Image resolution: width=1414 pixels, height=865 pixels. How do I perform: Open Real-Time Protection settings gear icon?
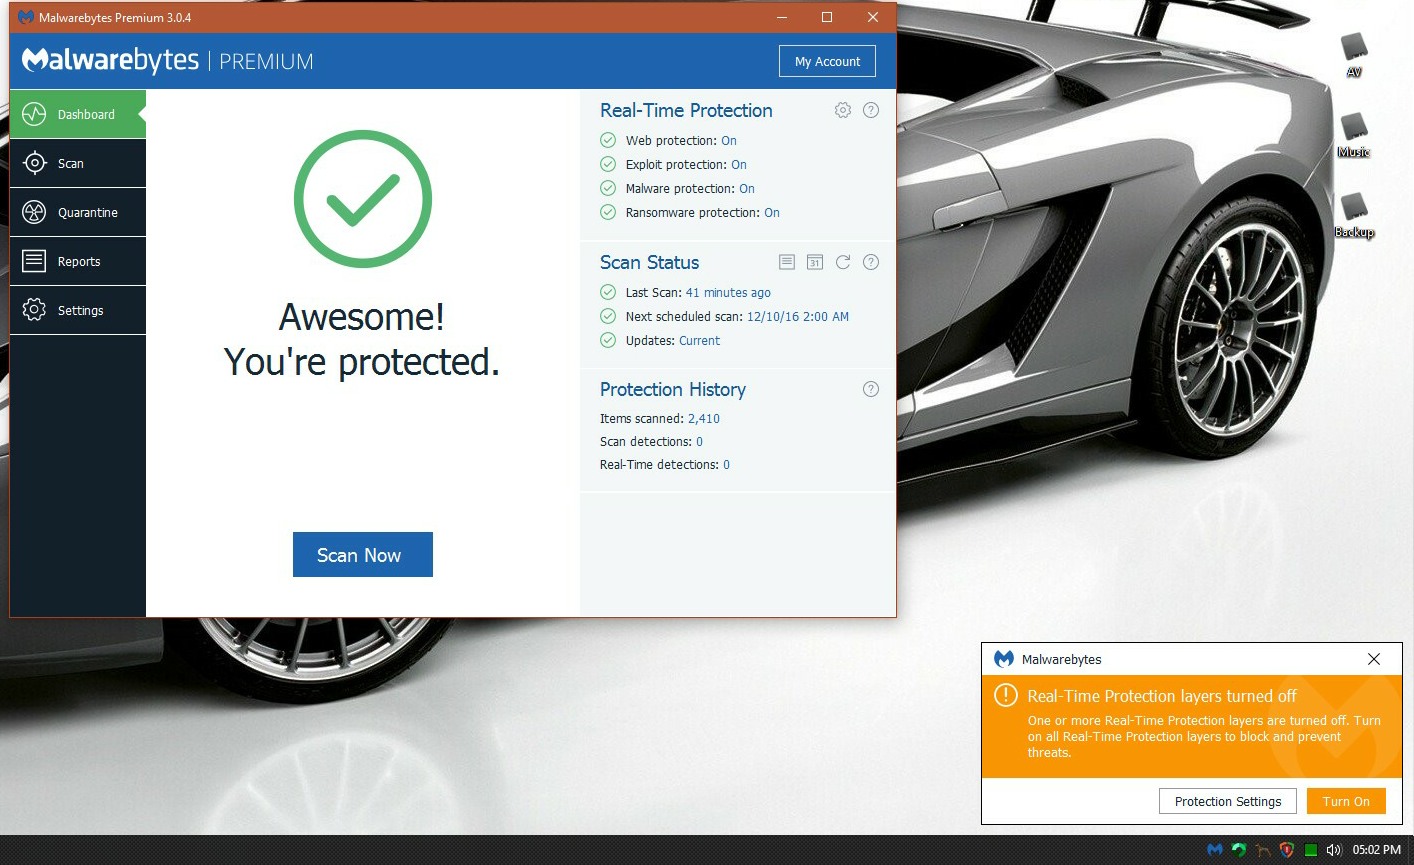[x=843, y=110]
